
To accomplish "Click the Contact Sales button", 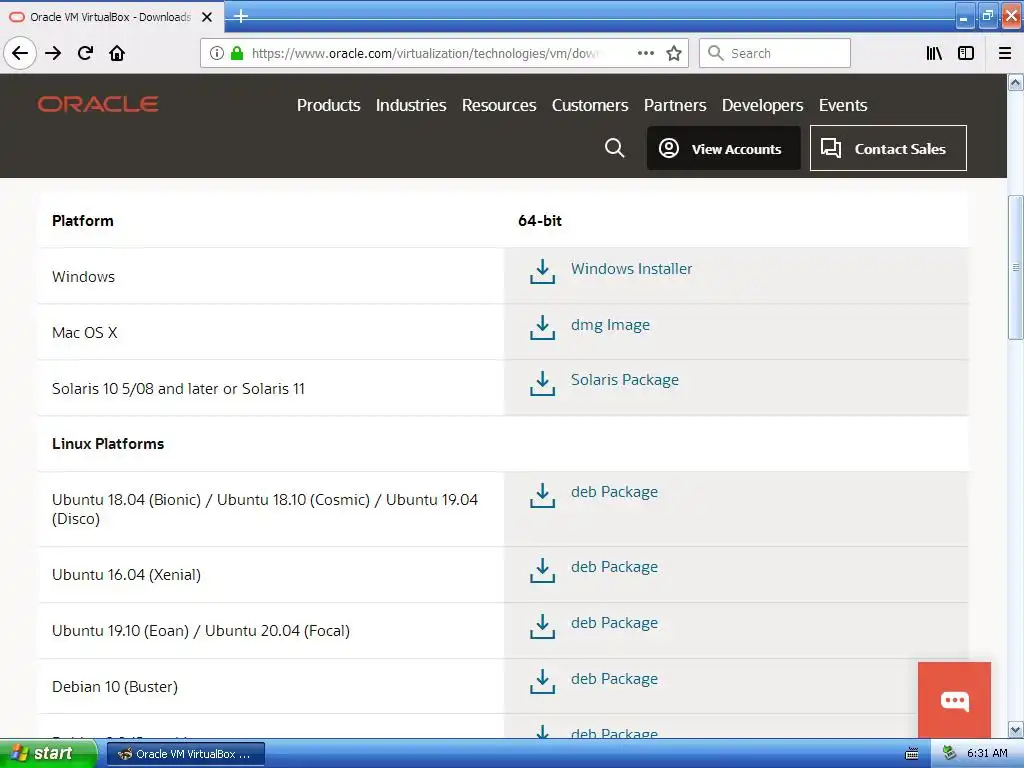I will coord(888,148).
